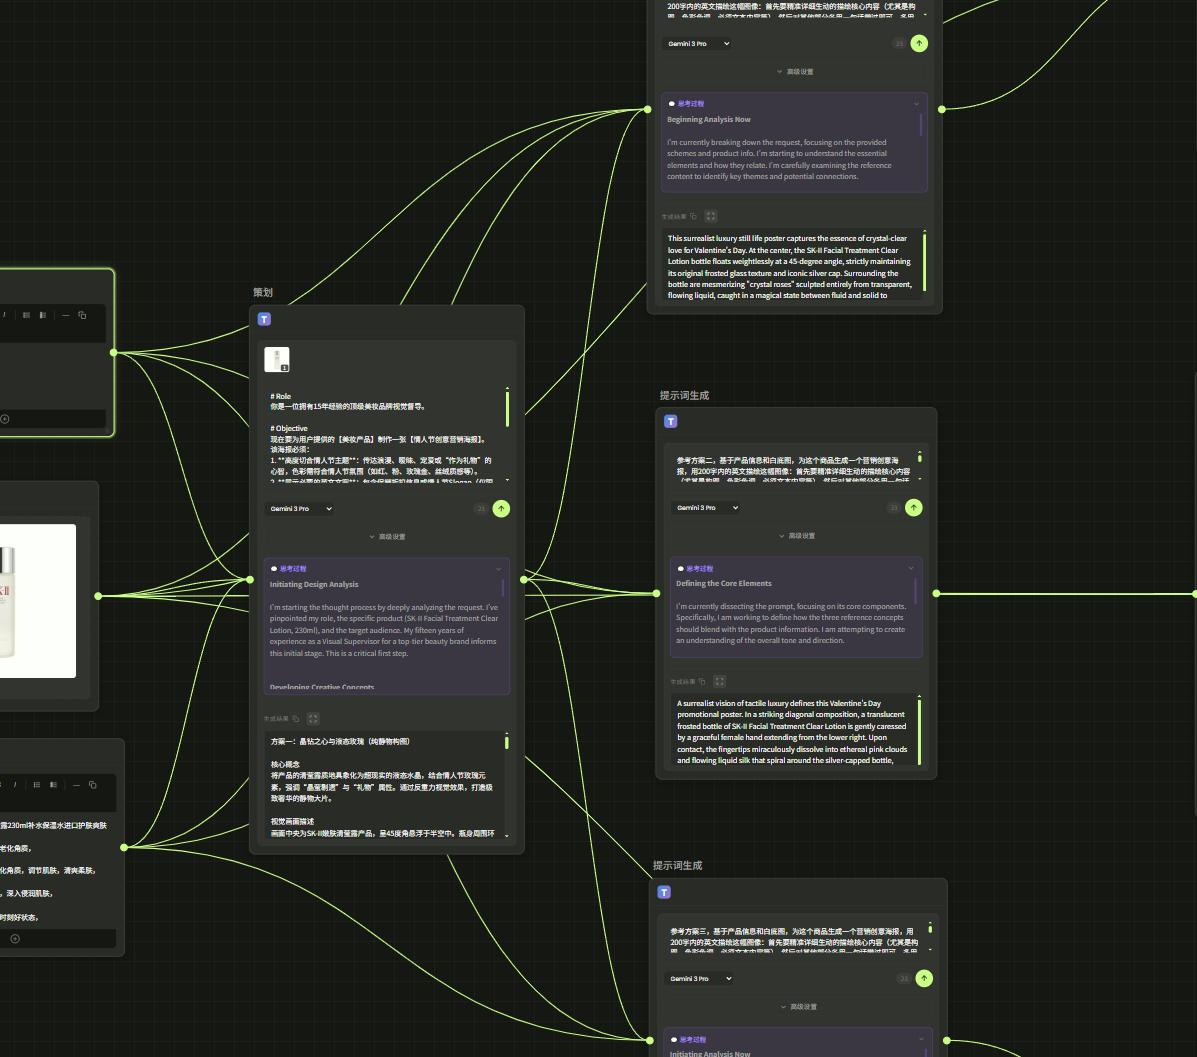This screenshot has width=1197, height=1057.
Task: Click copy icon in top-left text node toolbar
Action: pyautogui.click(x=82, y=315)
